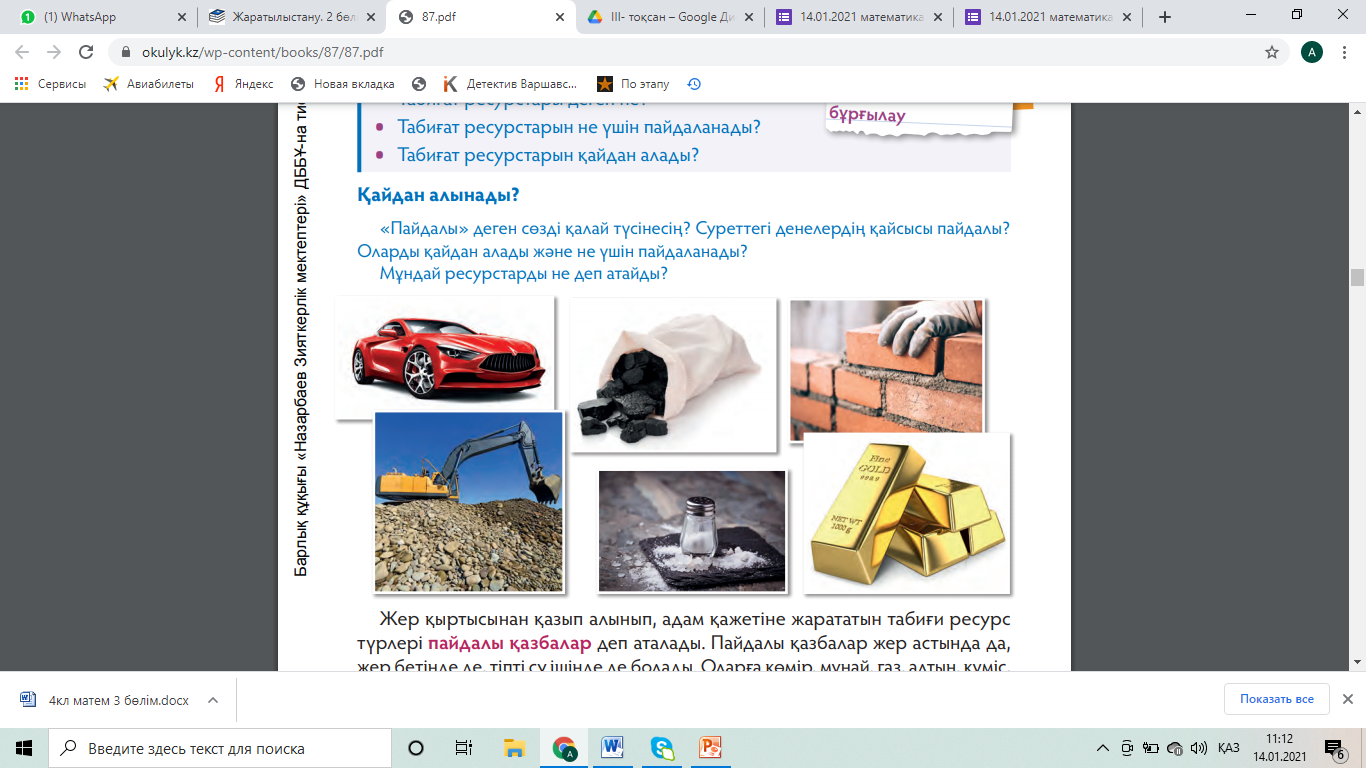Switch to Chrome on the taskbar
The width and height of the screenshot is (1366, 768).
(x=564, y=748)
